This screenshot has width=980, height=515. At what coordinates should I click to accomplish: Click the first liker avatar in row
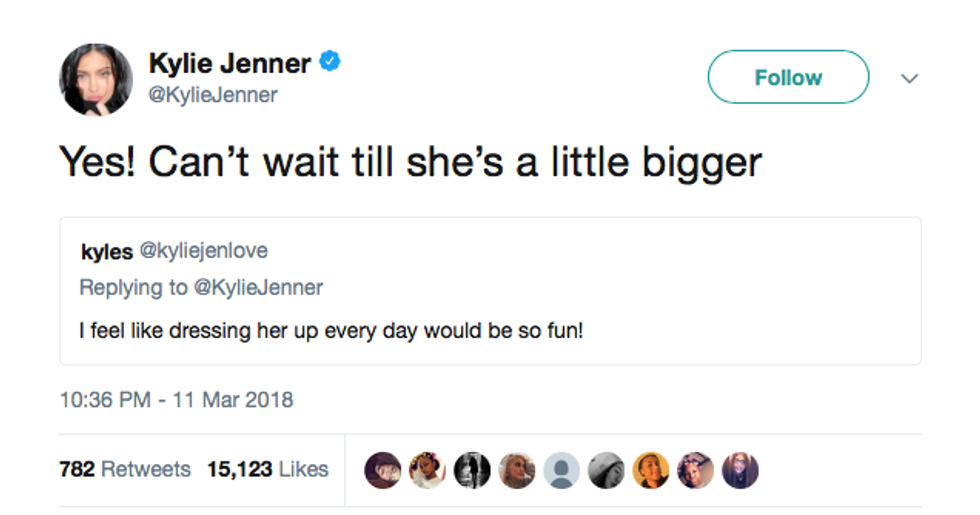coord(382,469)
